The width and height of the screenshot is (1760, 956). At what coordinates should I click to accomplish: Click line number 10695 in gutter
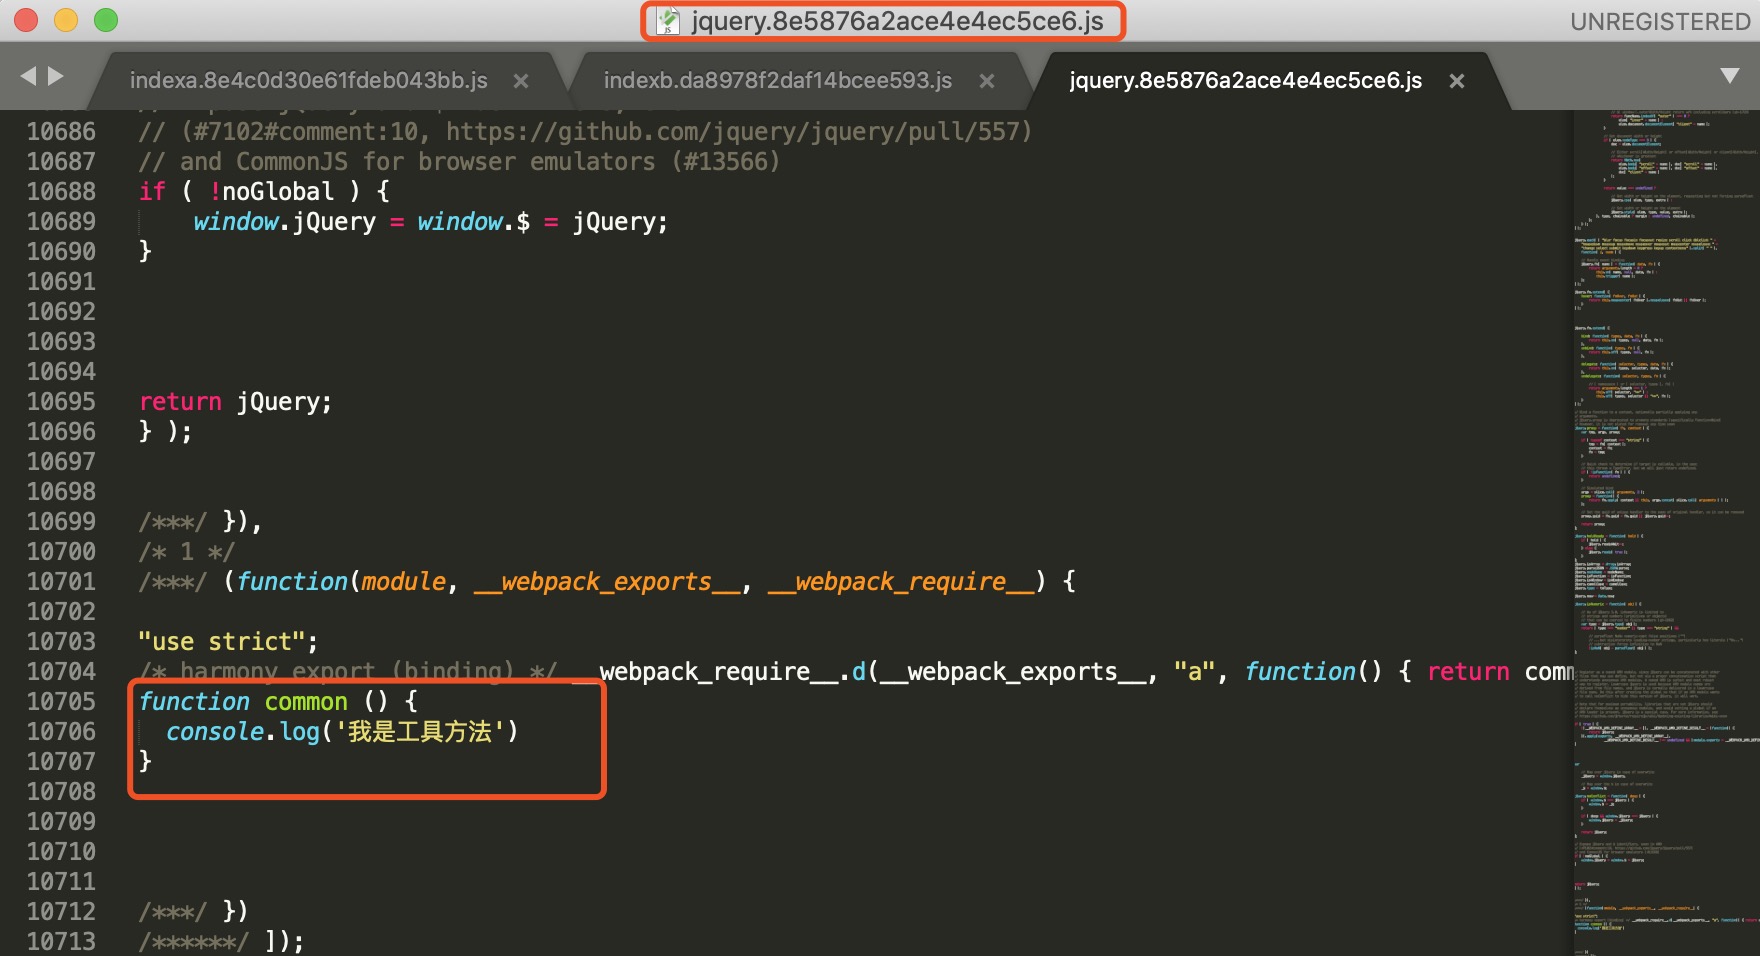(x=61, y=401)
